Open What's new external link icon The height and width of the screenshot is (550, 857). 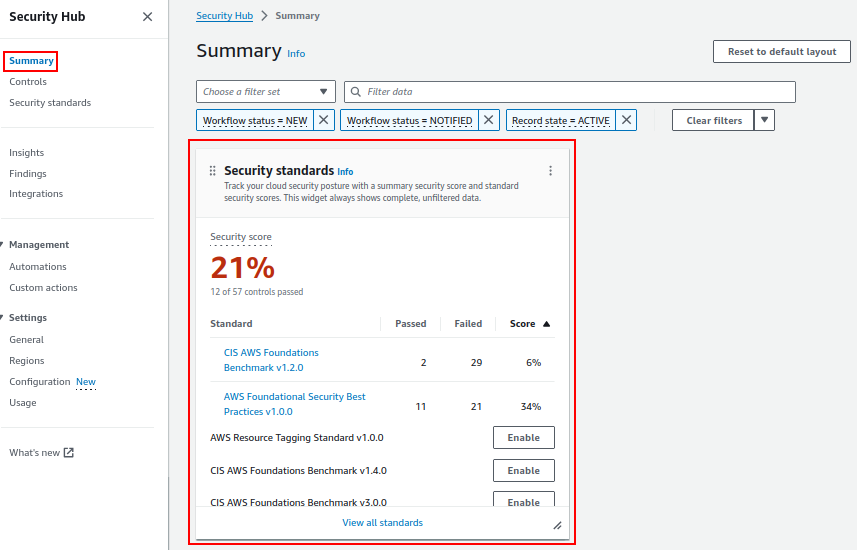tap(68, 453)
